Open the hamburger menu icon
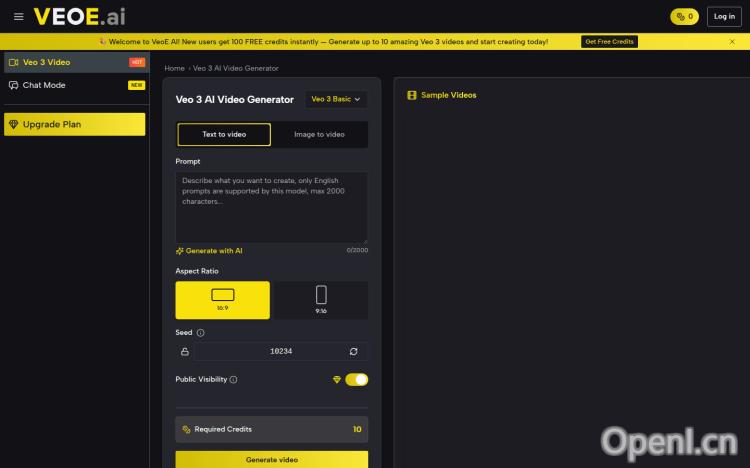 click(x=19, y=17)
